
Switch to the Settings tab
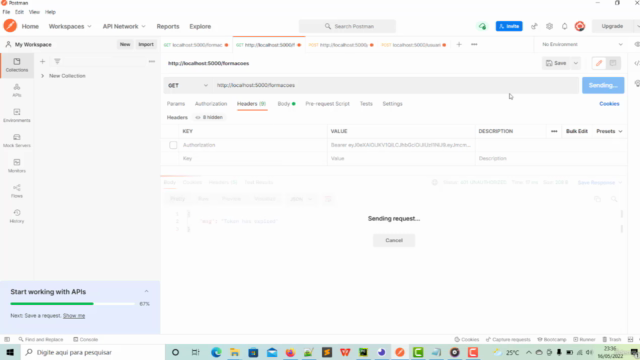click(392, 104)
